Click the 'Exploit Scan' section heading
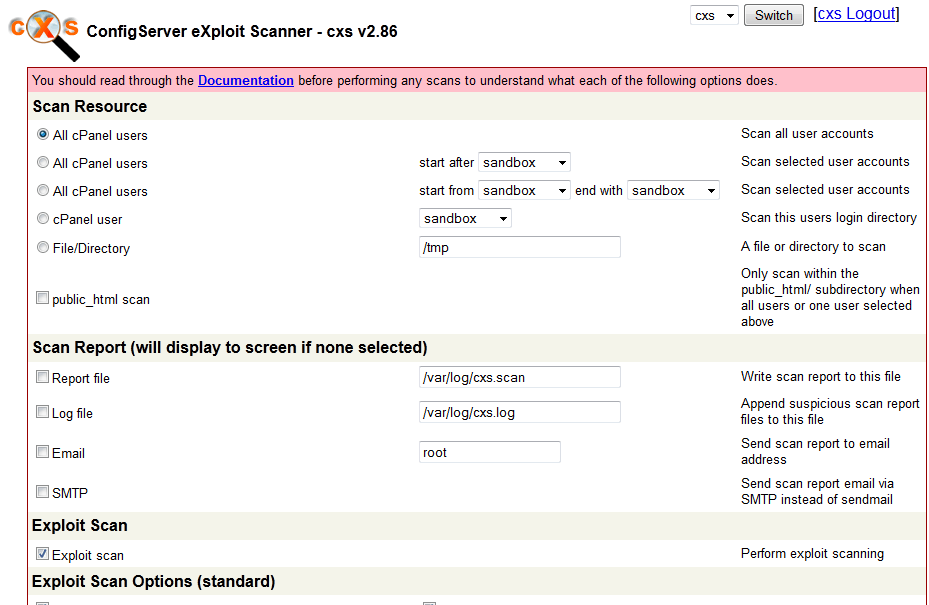The image size is (929, 605). tap(79, 526)
